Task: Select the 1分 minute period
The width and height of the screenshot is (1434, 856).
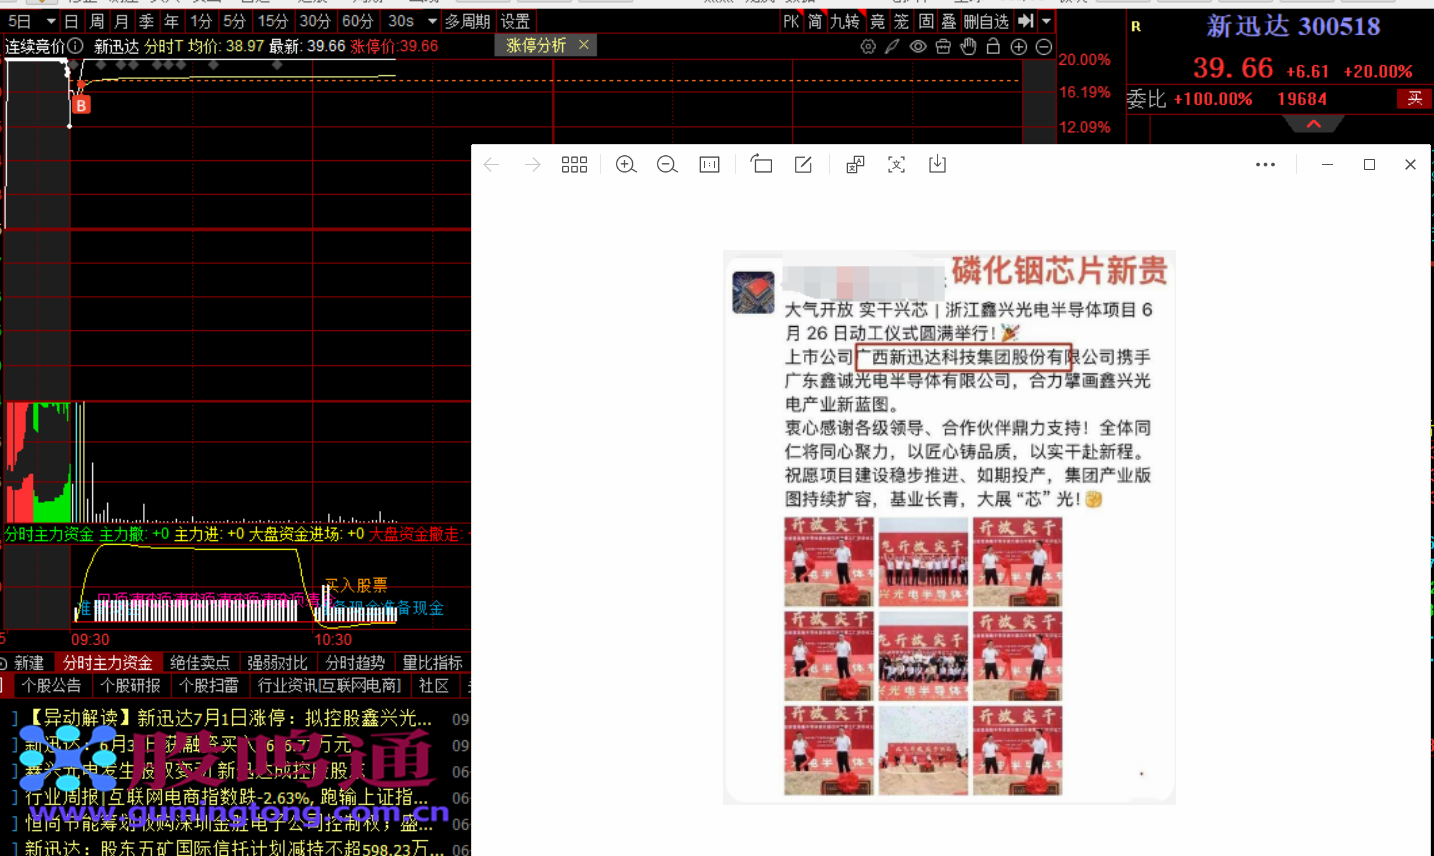Action: [201, 21]
